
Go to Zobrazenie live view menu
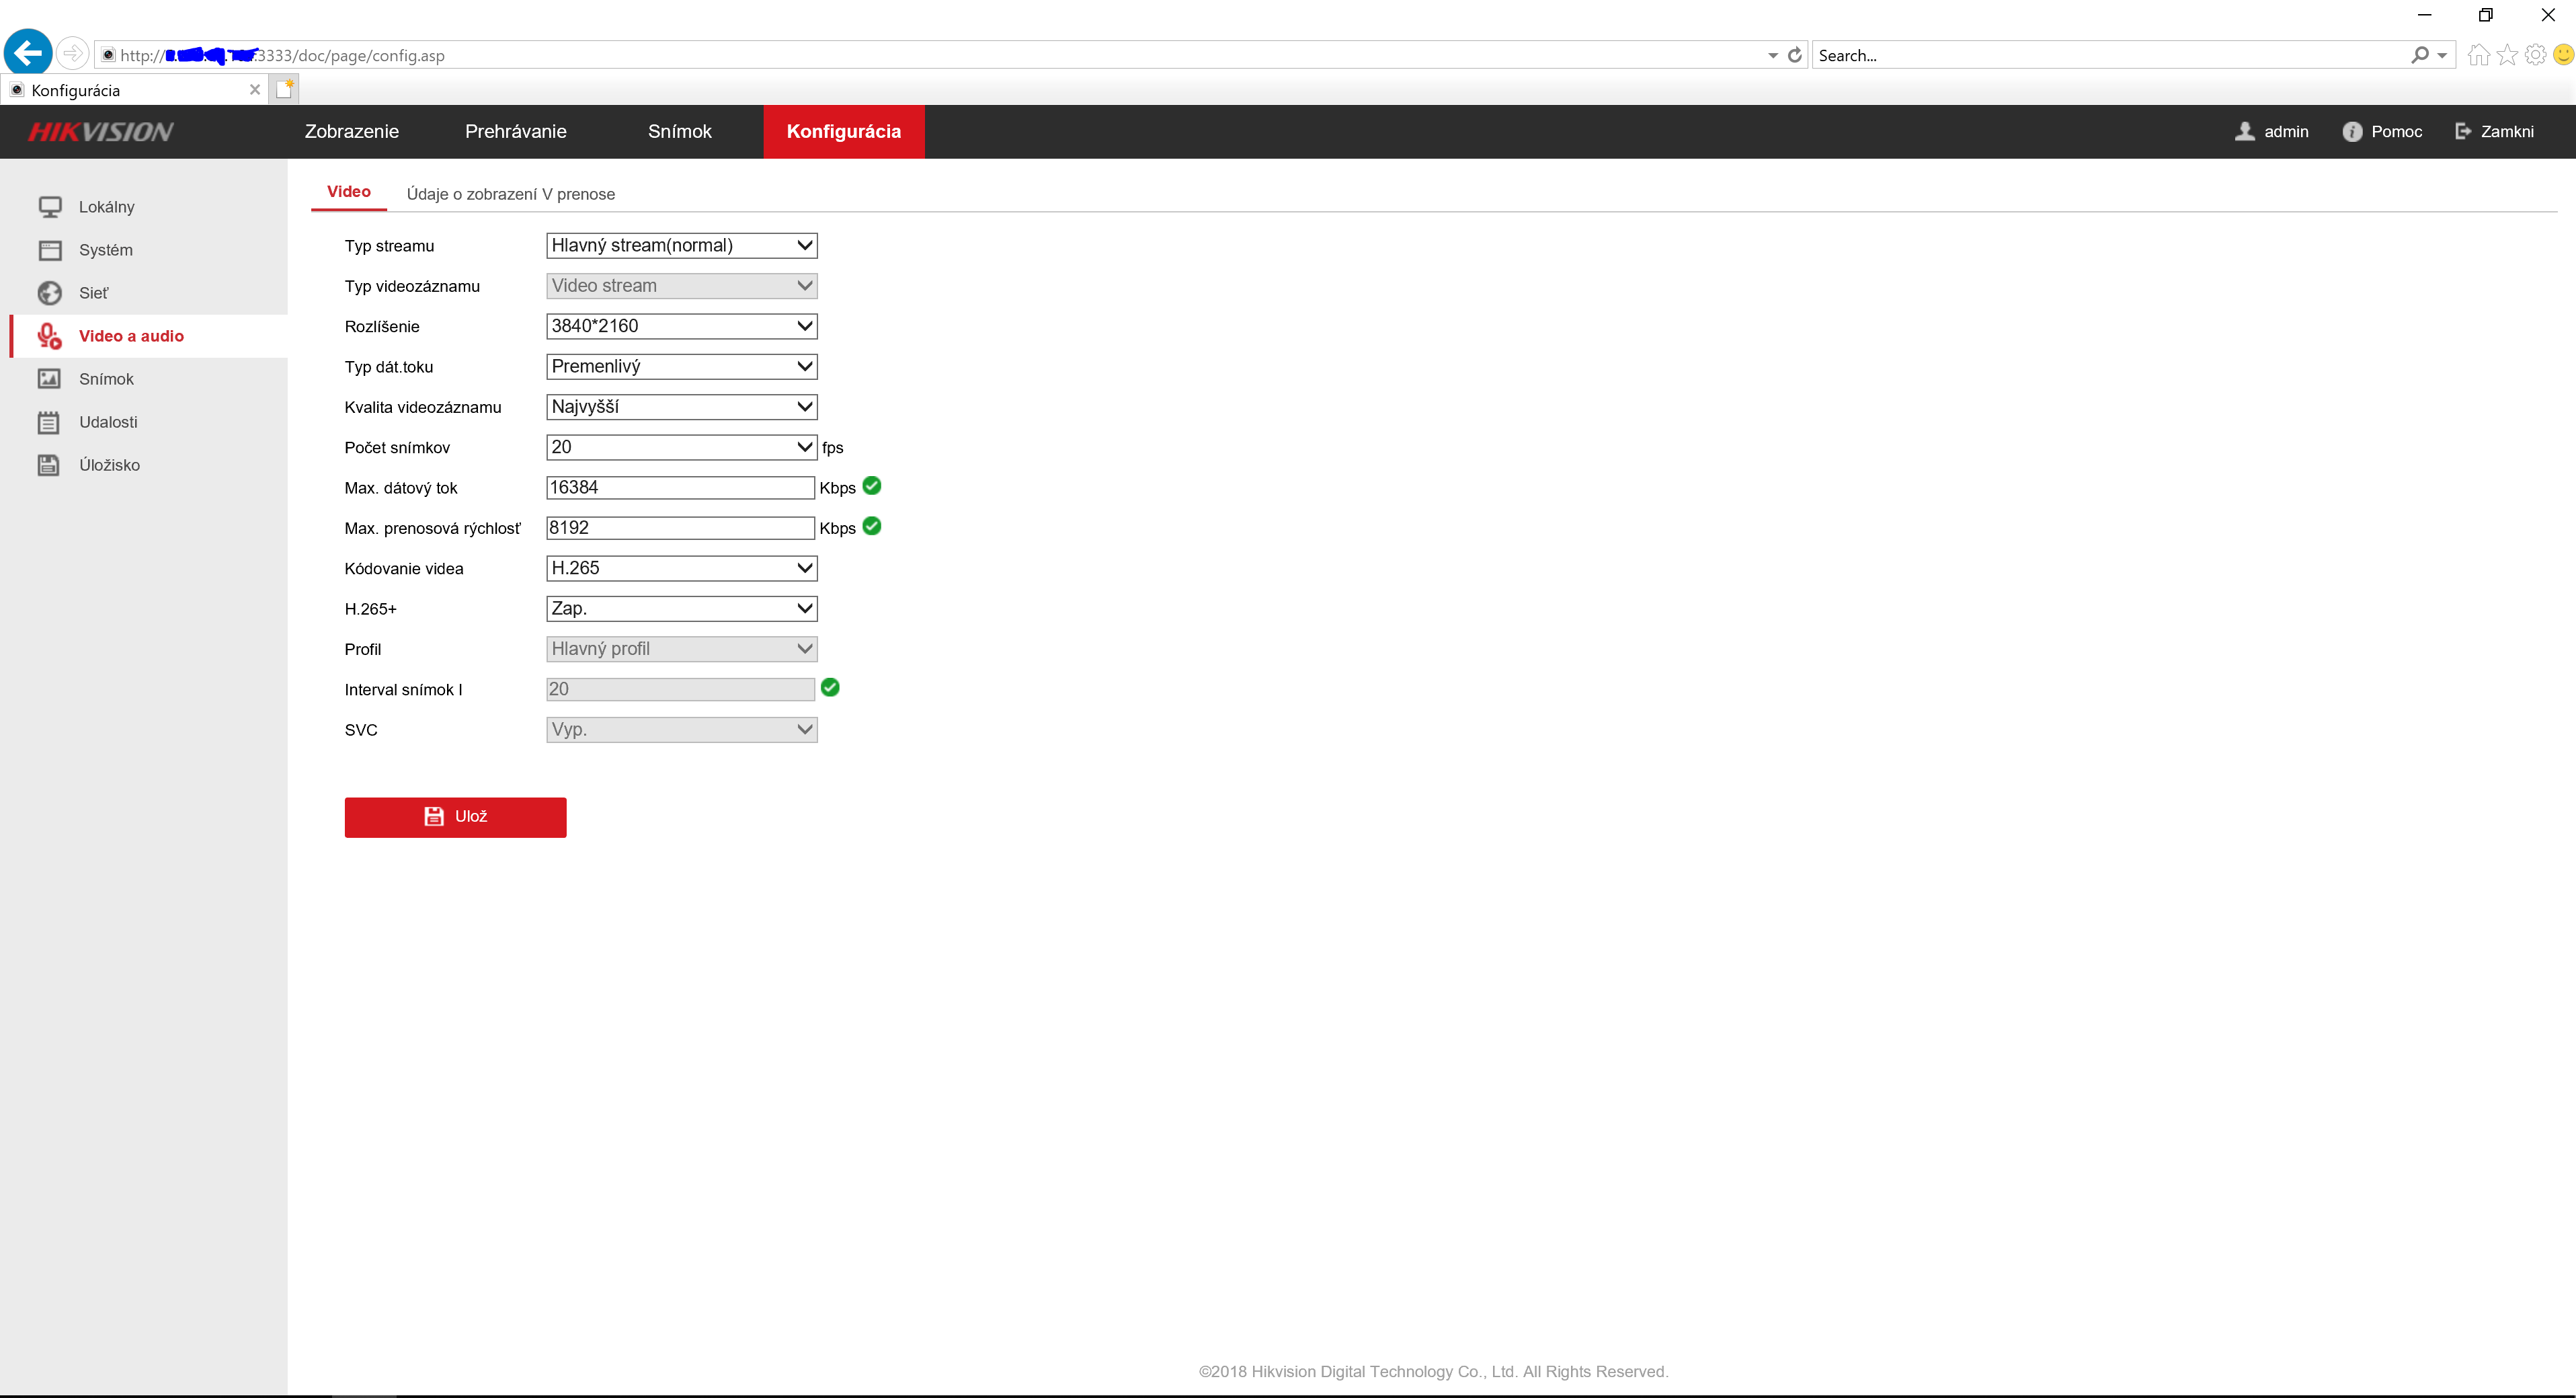point(351,132)
